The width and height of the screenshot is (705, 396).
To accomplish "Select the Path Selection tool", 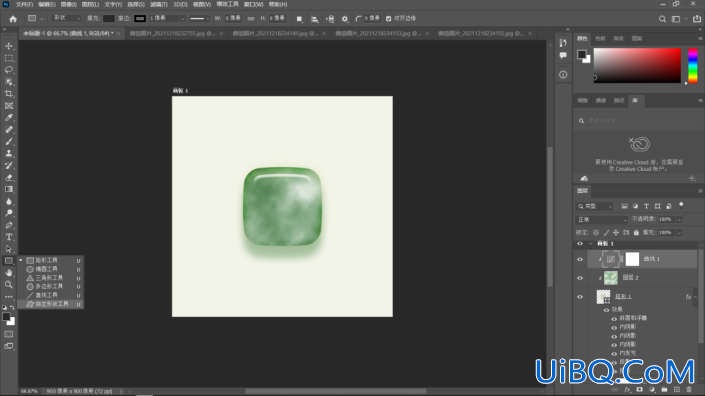I will [x=9, y=249].
